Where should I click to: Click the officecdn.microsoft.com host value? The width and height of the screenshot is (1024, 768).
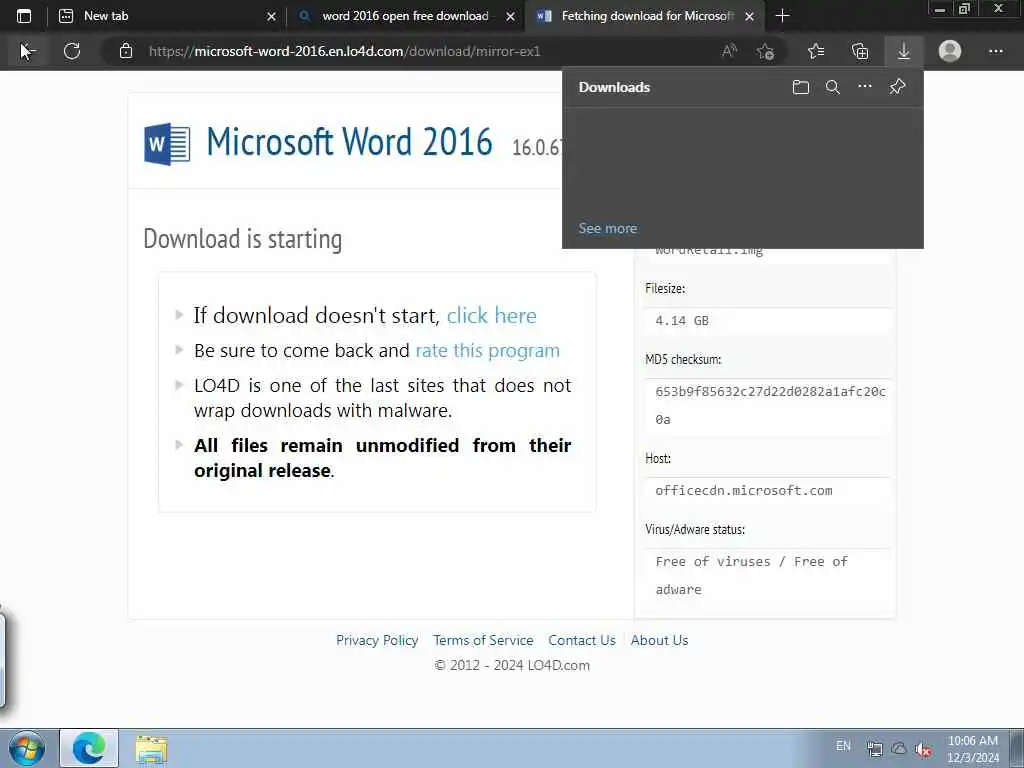point(744,490)
